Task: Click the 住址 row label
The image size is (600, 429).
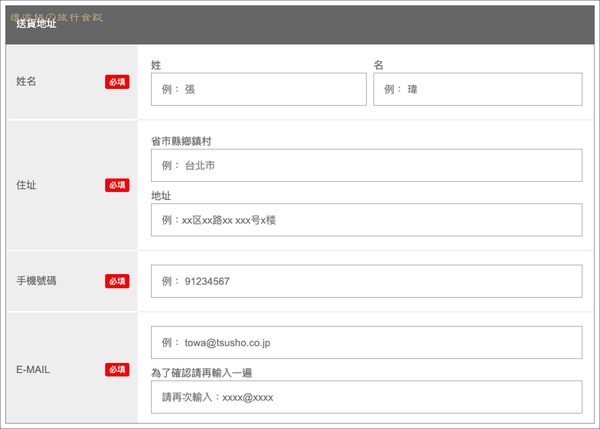Action: pyautogui.click(x=30, y=185)
